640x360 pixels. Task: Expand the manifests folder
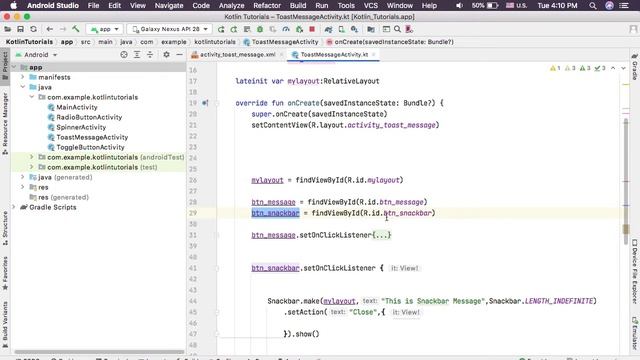tap(23, 77)
